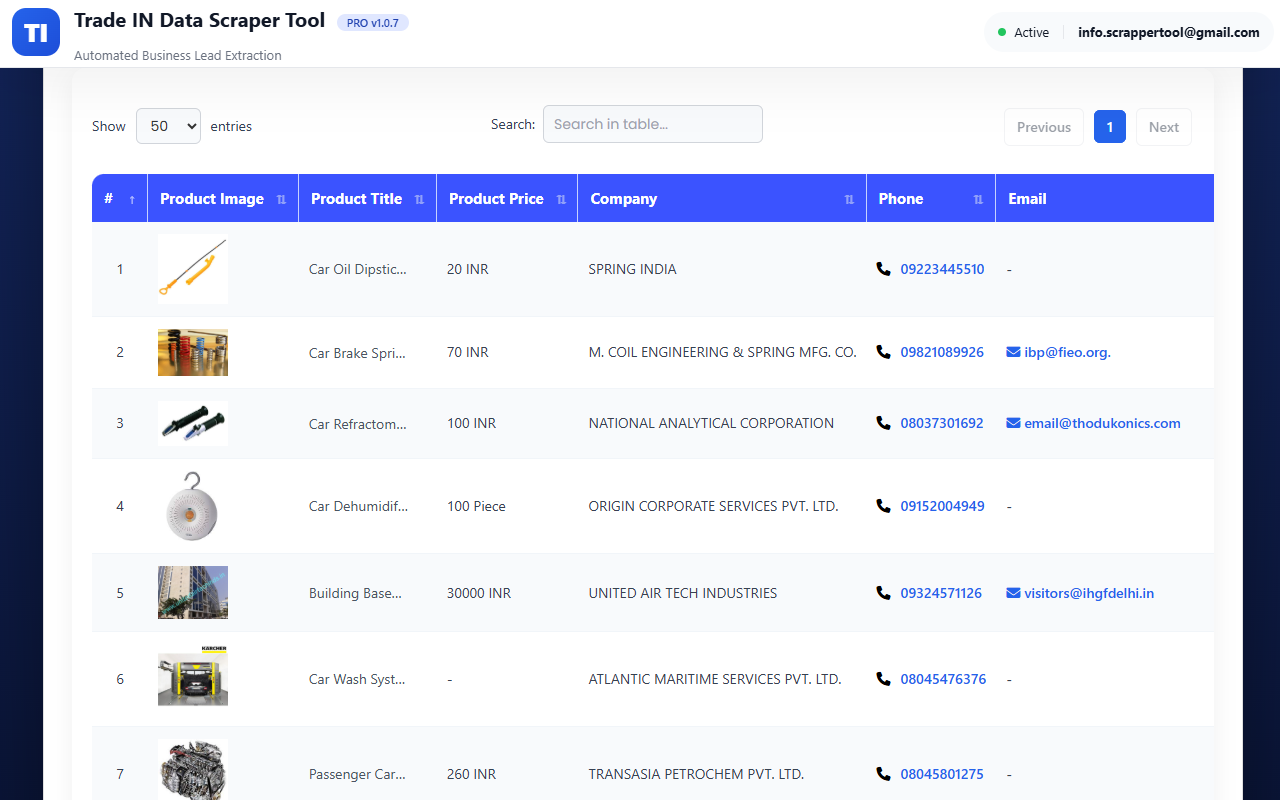1280x800 pixels.
Task: Open Building Basement product thumbnail
Action: click(x=193, y=593)
